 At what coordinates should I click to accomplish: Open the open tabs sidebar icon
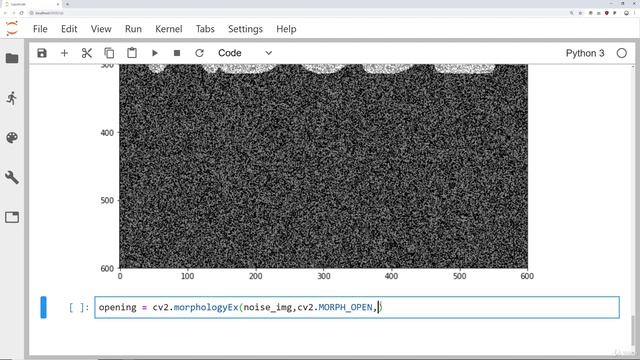pos(12,217)
